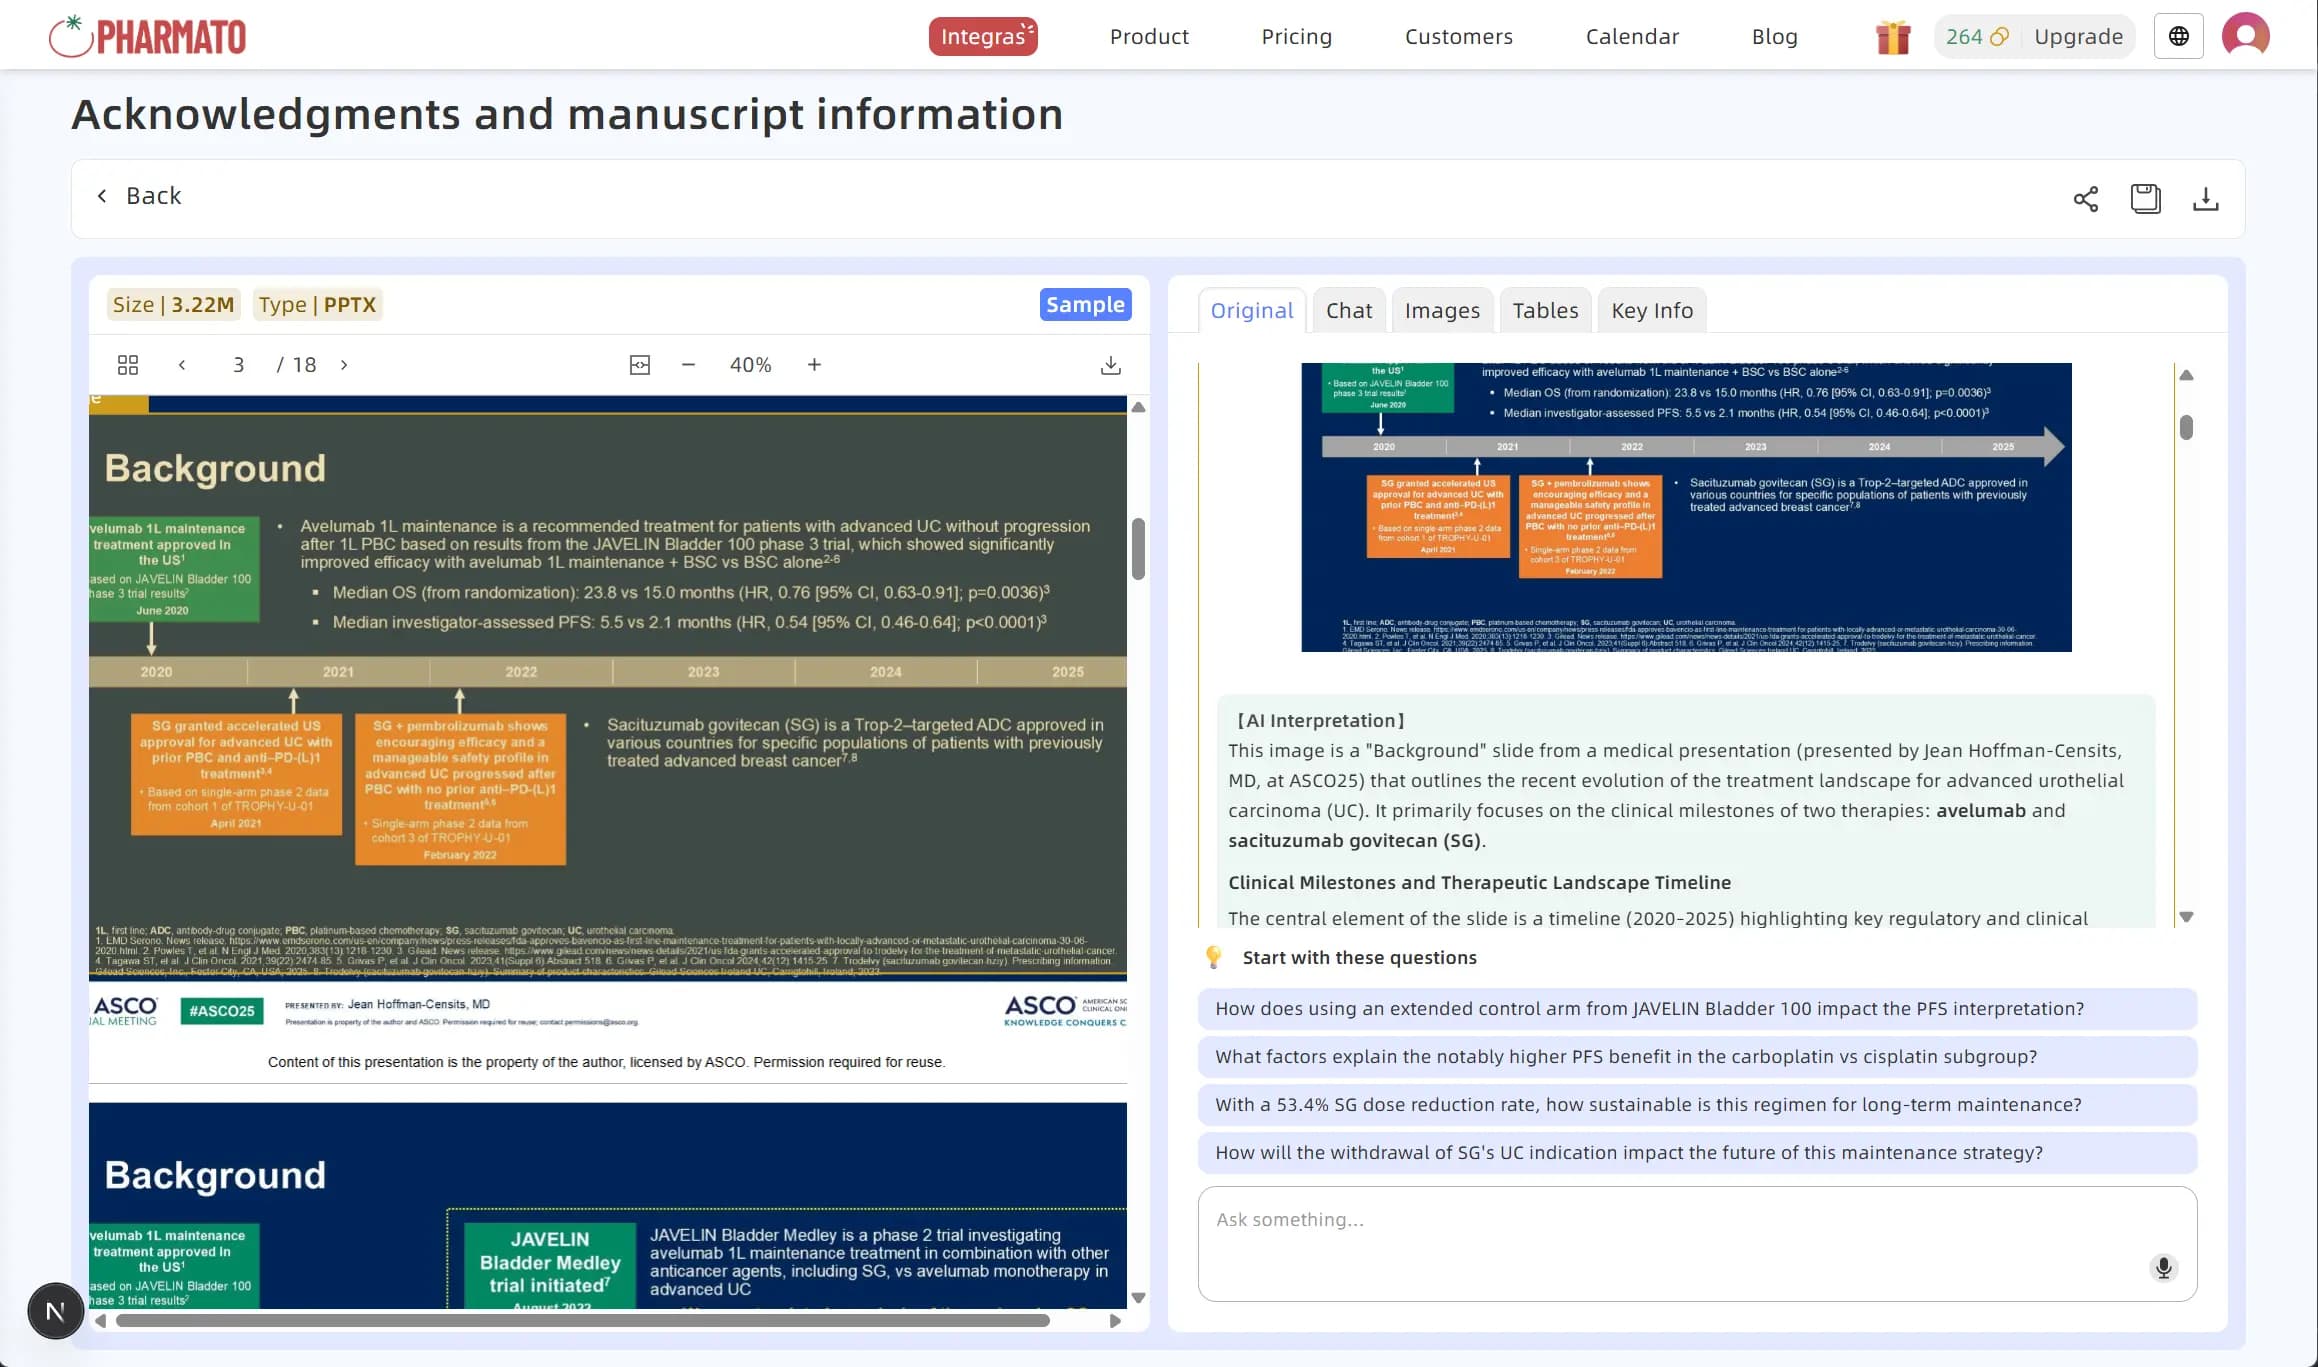
Task: Click the microphone voice input icon
Action: 2163,1268
